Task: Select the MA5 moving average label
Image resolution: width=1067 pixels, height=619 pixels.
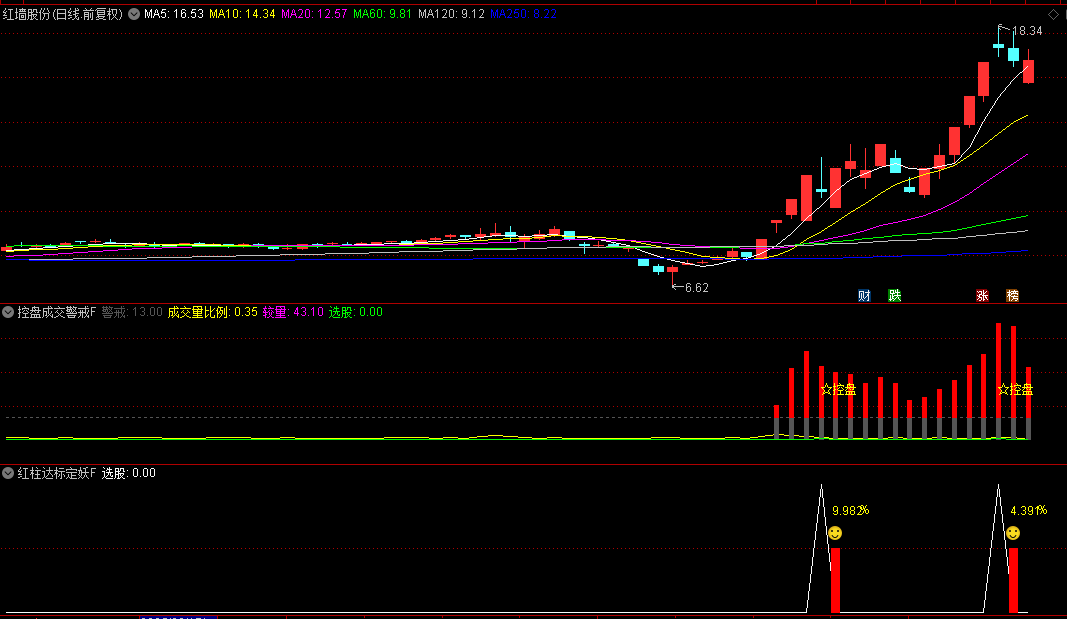Action: (174, 15)
